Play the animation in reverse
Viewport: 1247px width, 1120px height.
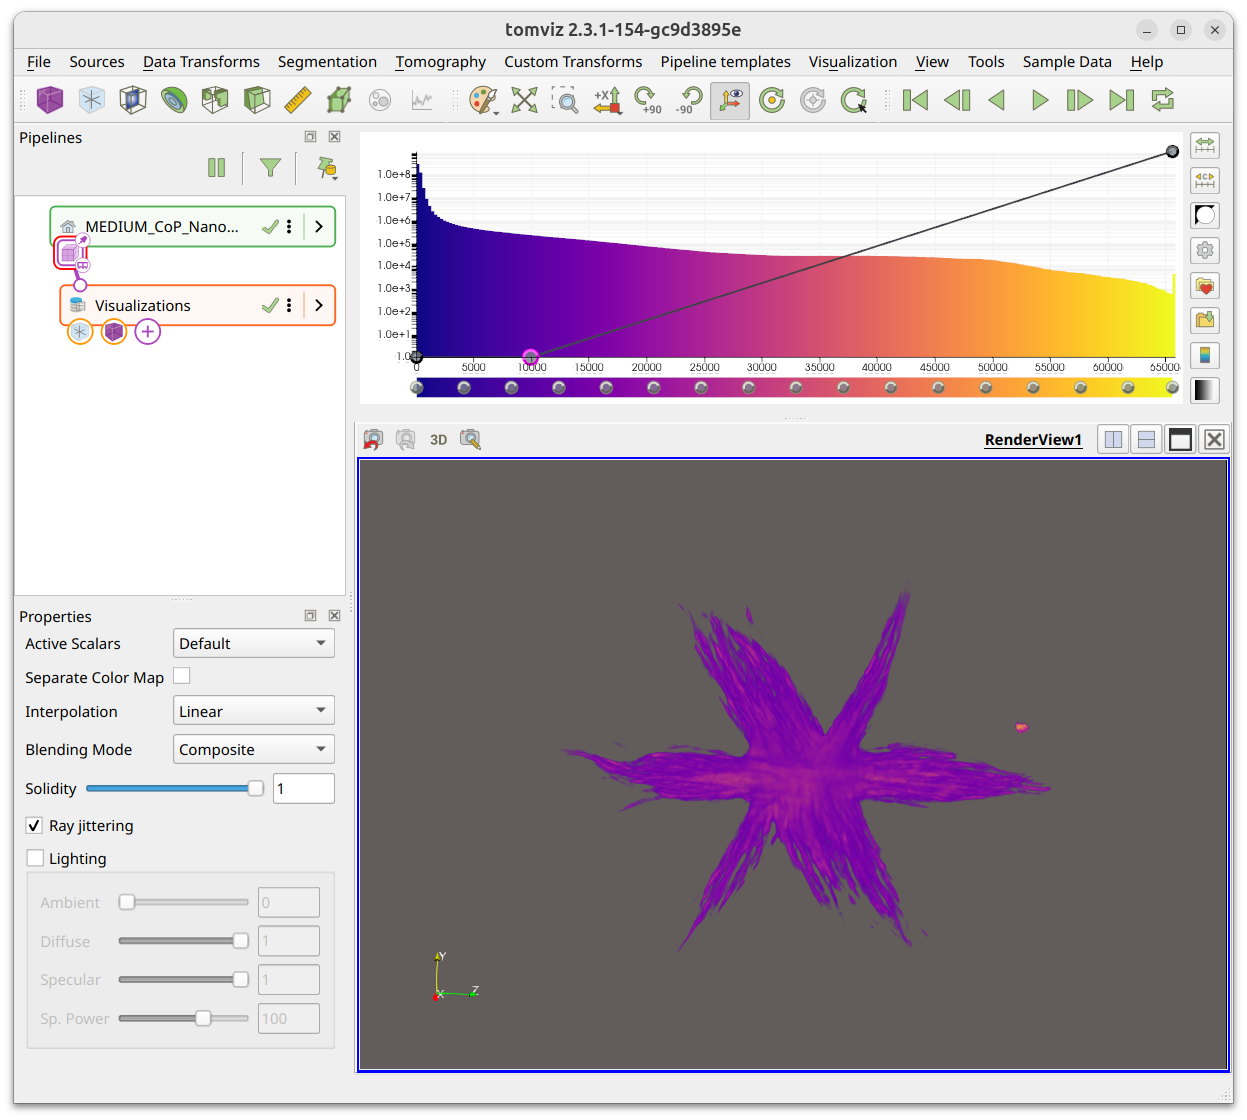point(997,100)
